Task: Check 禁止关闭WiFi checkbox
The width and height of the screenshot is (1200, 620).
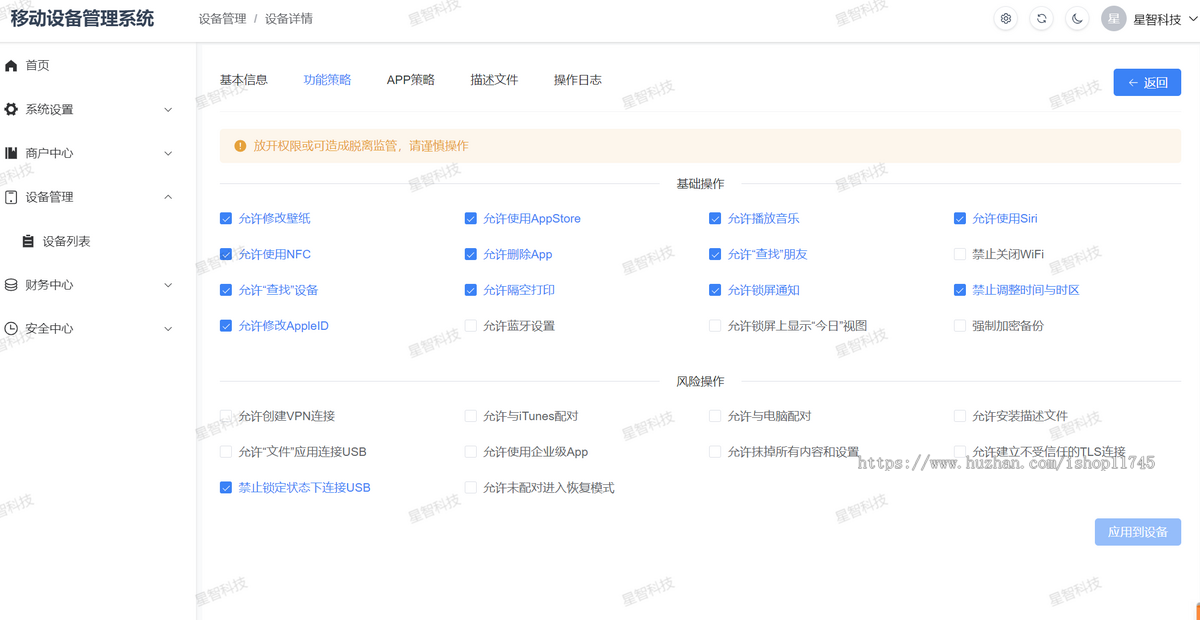Action: pos(960,254)
